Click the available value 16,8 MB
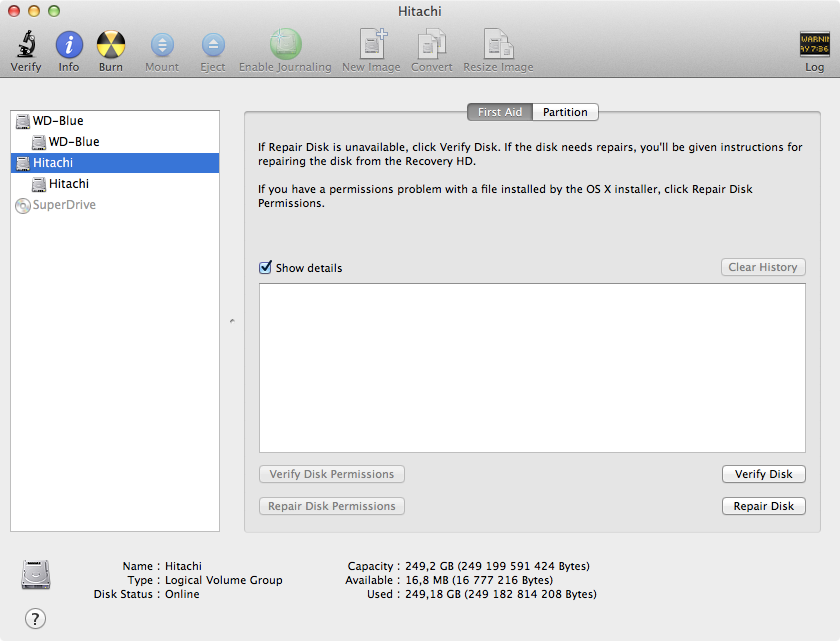840x641 pixels. pos(479,580)
